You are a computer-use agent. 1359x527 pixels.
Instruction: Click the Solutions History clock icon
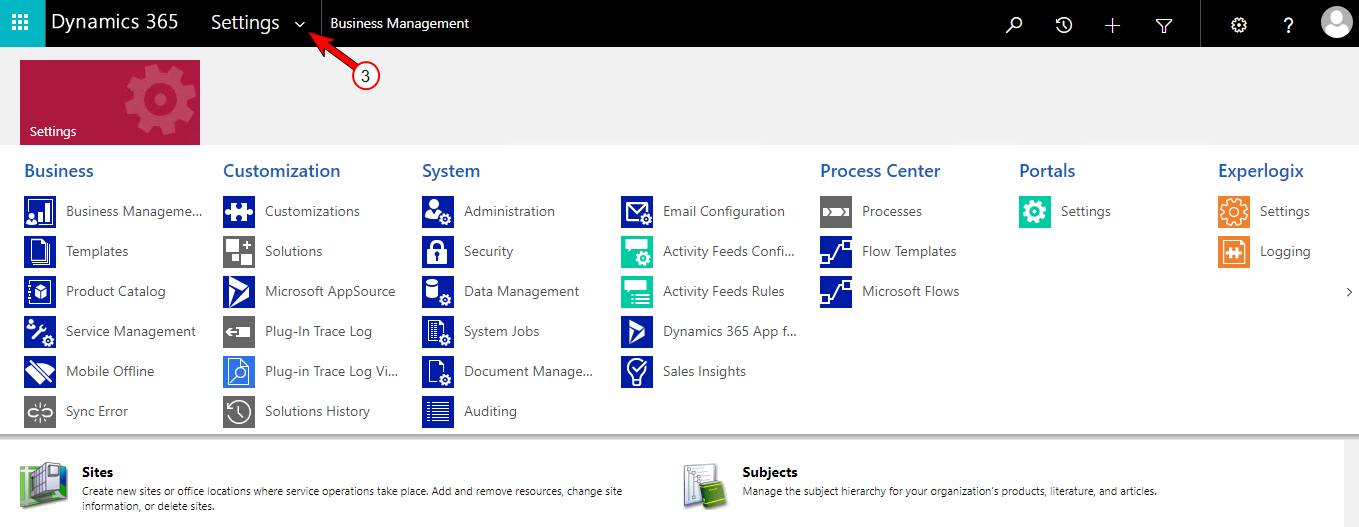coord(239,412)
